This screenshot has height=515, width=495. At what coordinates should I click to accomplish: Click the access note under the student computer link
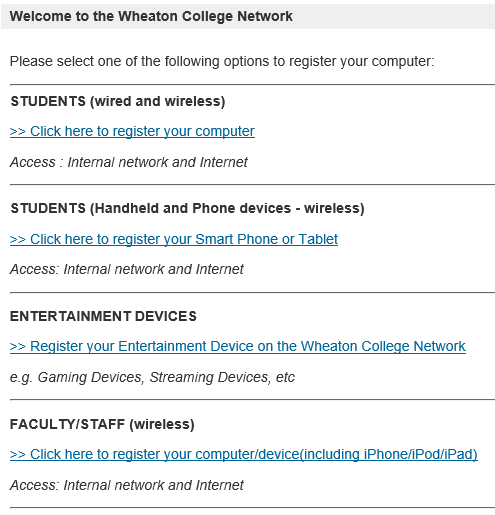click(129, 162)
